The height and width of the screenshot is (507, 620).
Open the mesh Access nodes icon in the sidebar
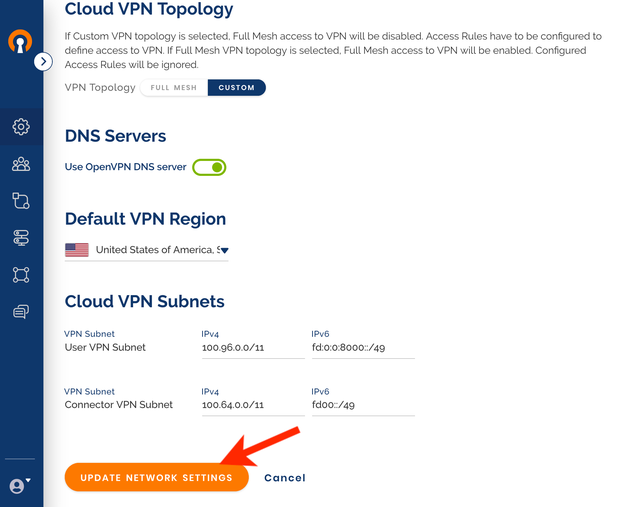(x=21, y=274)
